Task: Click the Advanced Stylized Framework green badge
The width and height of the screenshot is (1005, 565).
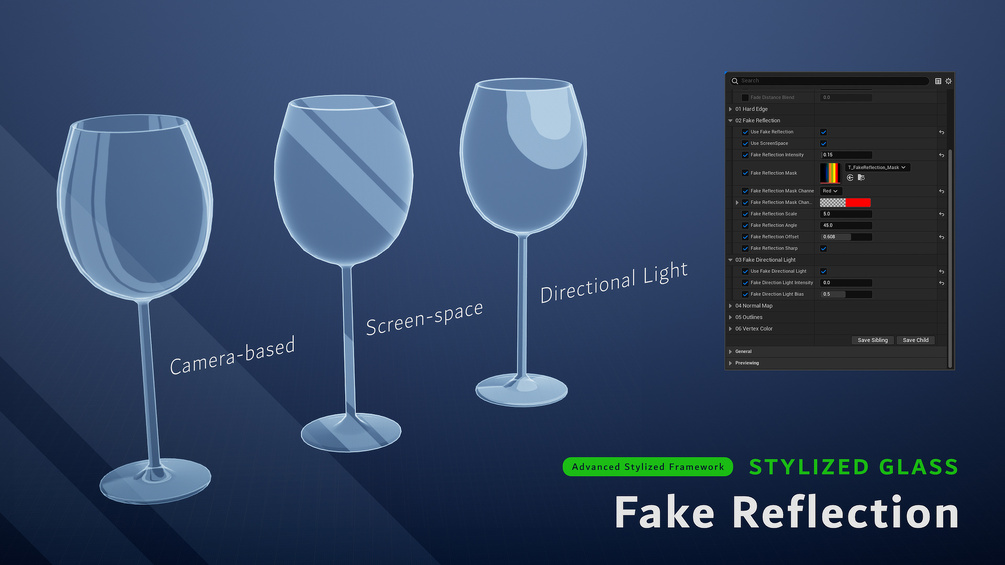Action: tap(647, 466)
